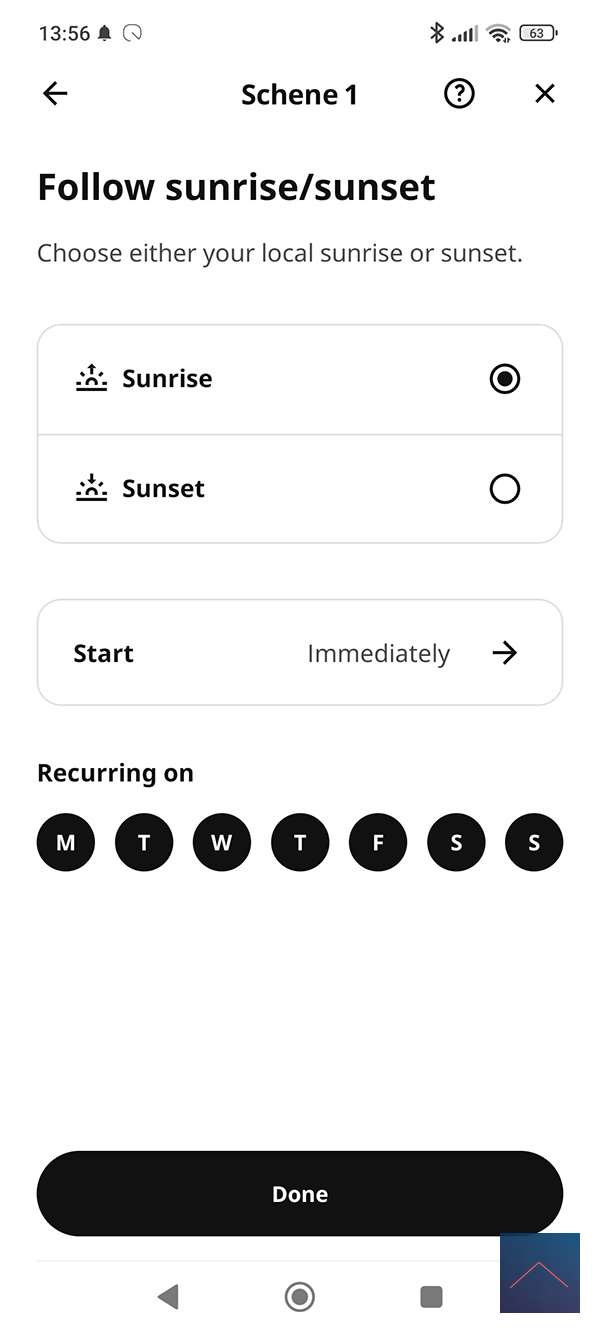Click the scroll-to-top arrow overlay

pyautogui.click(x=540, y=1273)
